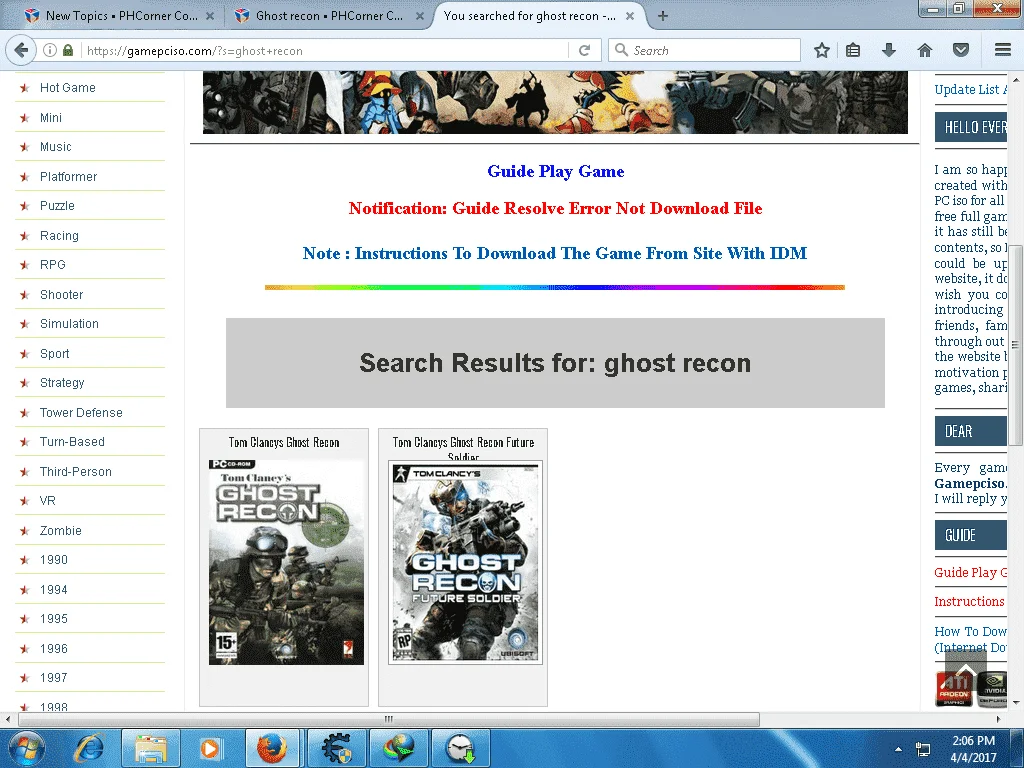
Task: Launch Internet Explorer from taskbar
Action: tap(88, 748)
